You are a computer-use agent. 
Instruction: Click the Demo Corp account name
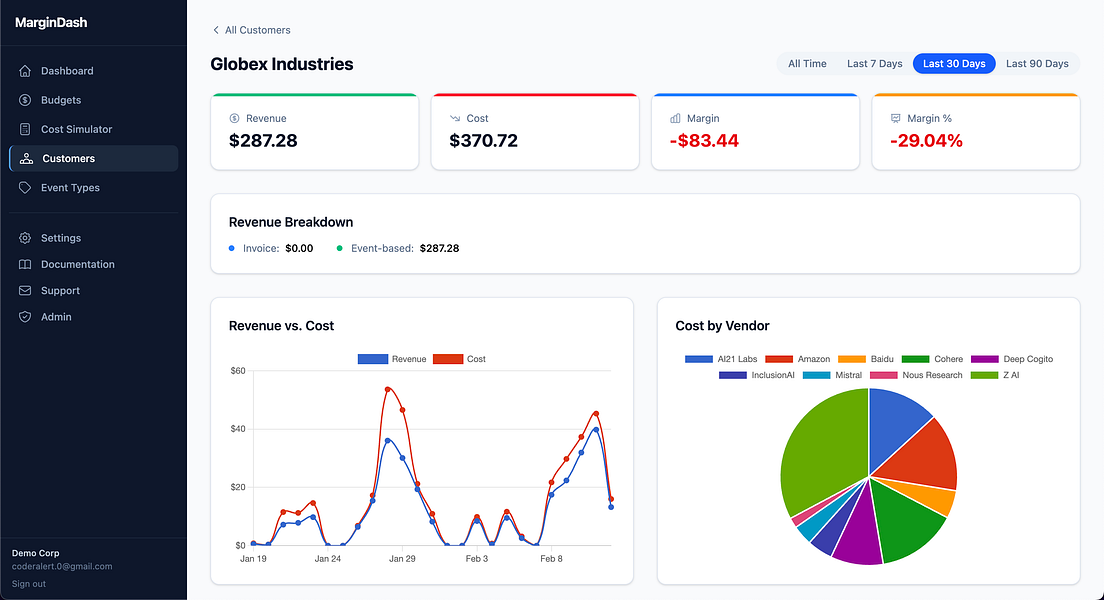coord(35,554)
